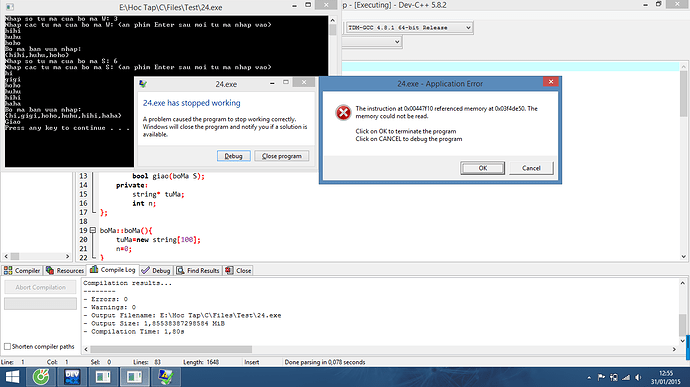690x387 pixels.
Task: Expand the dropdown below the compiler selector
Action: pos(372,42)
